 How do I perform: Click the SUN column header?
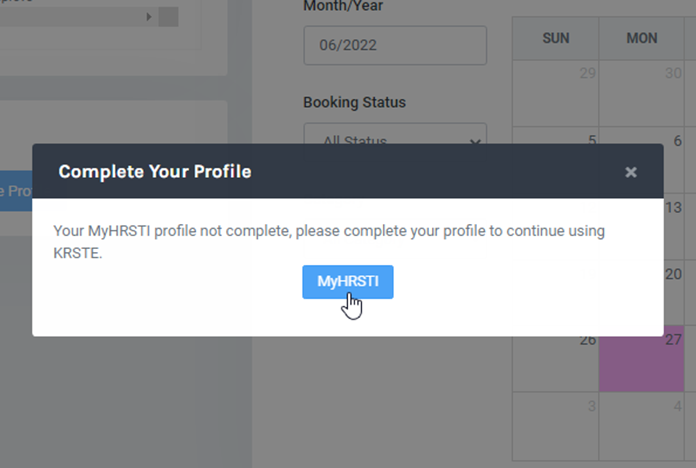[x=556, y=38]
